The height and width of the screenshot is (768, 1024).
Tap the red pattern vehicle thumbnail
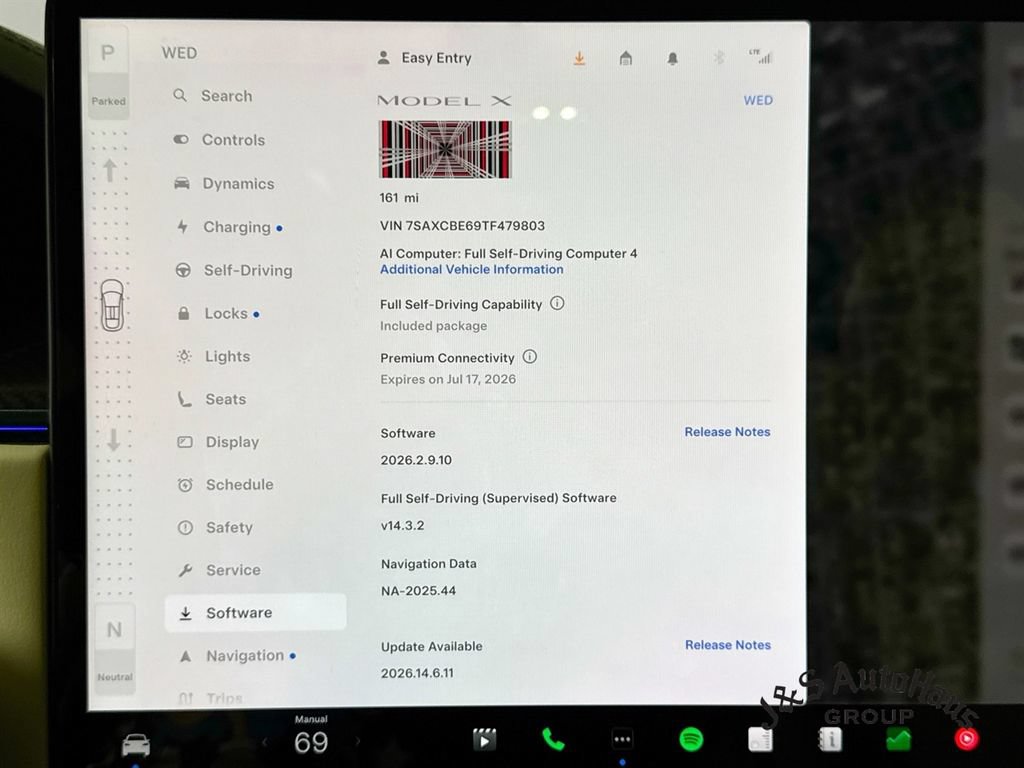[x=445, y=150]
